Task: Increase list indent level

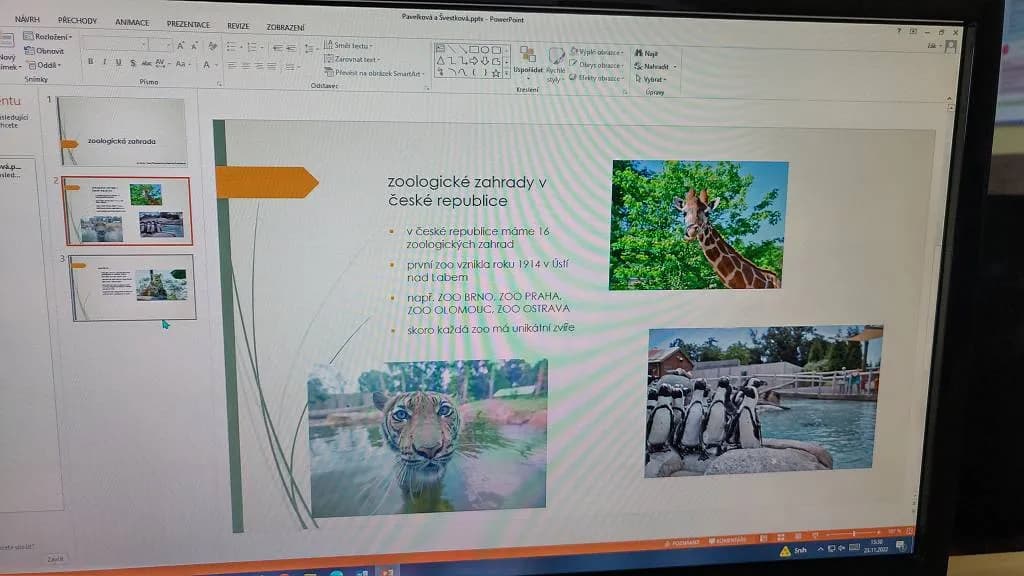Action: tap(291, 49)
